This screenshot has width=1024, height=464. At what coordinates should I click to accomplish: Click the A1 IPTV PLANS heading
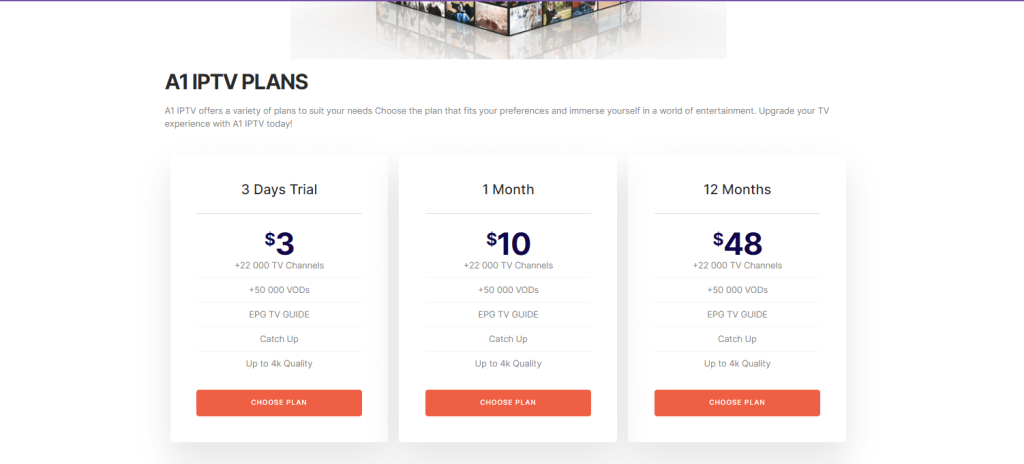click(x=236, y=82)
